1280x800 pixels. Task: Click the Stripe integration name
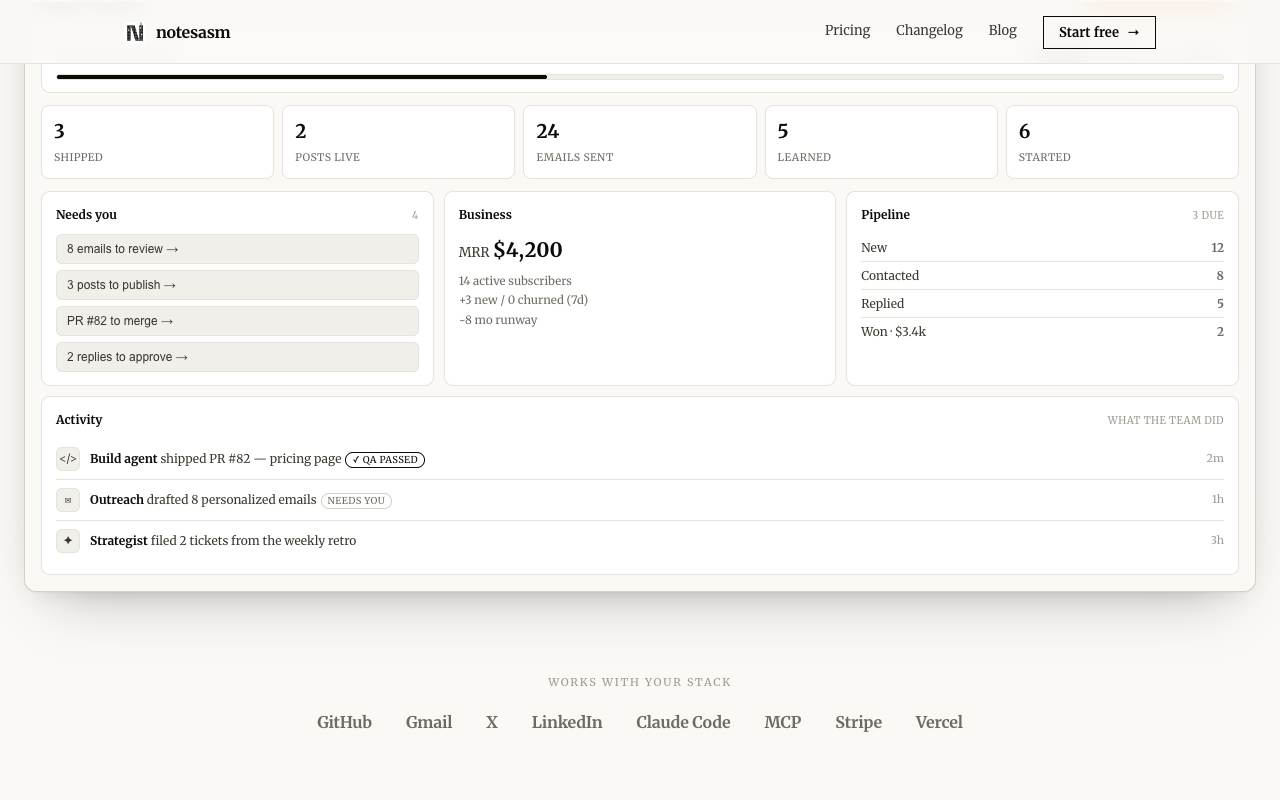click(x=859, y=722)
